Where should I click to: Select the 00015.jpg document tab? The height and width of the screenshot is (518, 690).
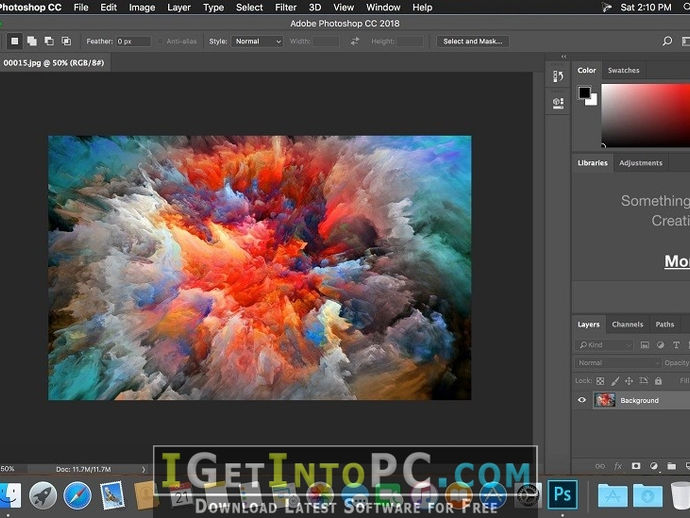pyautogui.click(x=54, y=63)
